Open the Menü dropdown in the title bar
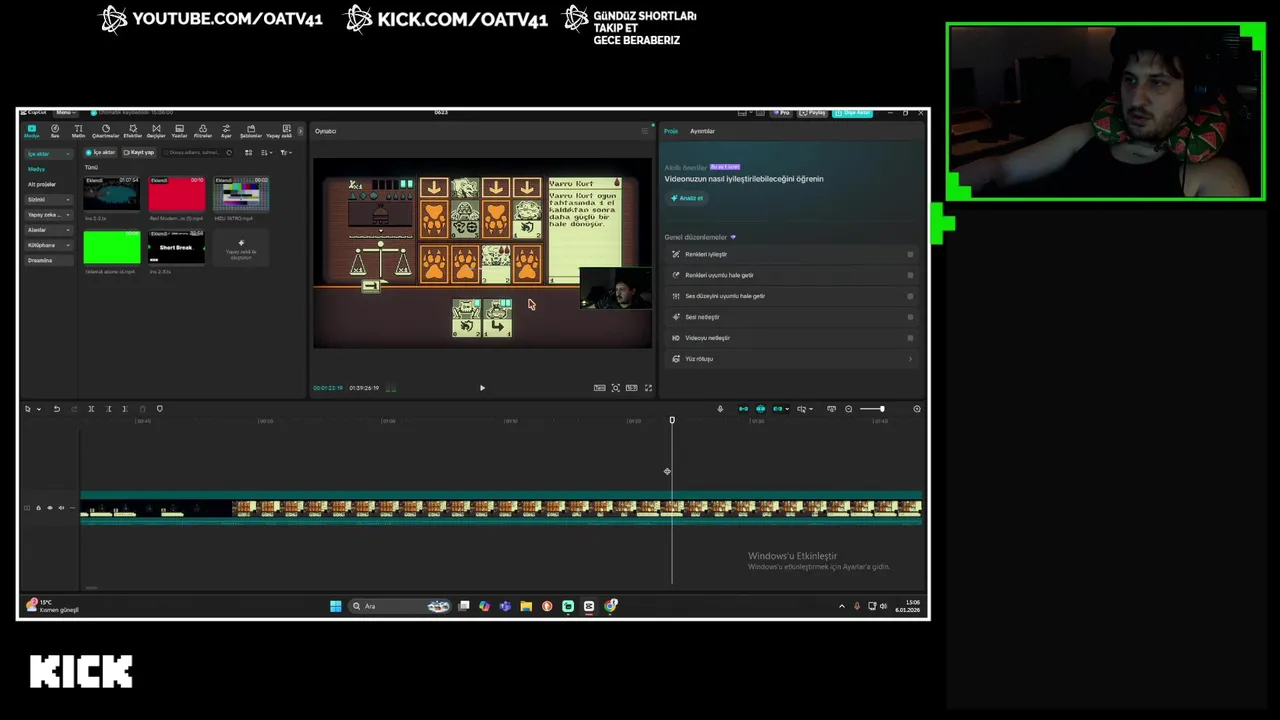Viewport: 1280px width, 720px height. [x=64, y=112]
